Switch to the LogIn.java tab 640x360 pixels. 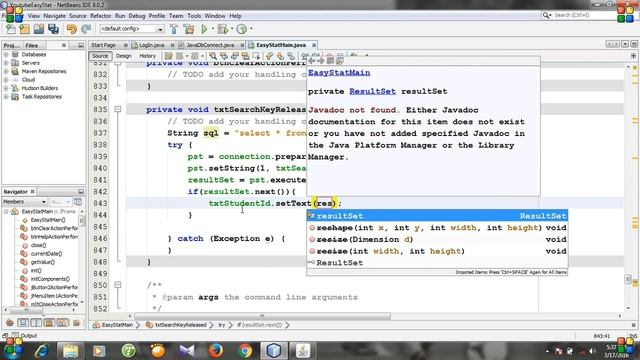[x=152, y=45]
